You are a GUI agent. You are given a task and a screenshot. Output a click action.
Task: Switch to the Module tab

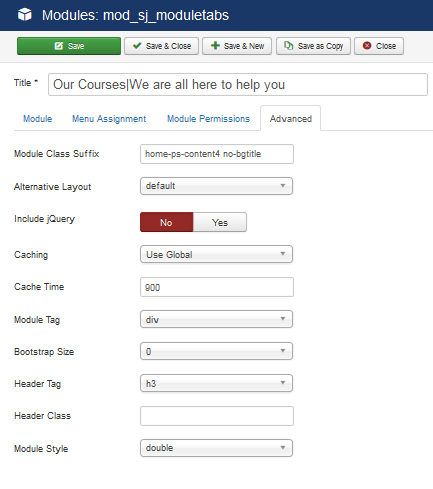(38, 119)
